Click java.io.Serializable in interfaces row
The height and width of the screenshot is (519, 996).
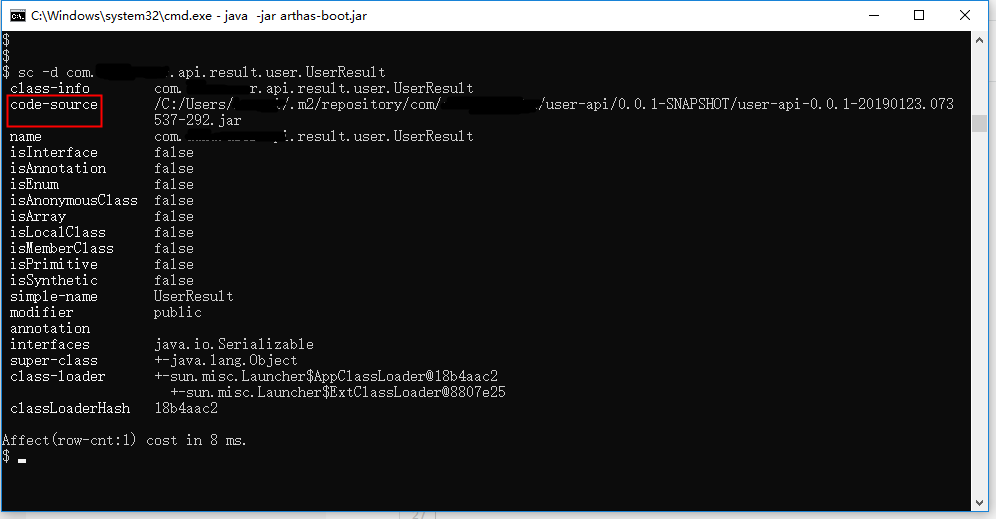click(234, 344)
